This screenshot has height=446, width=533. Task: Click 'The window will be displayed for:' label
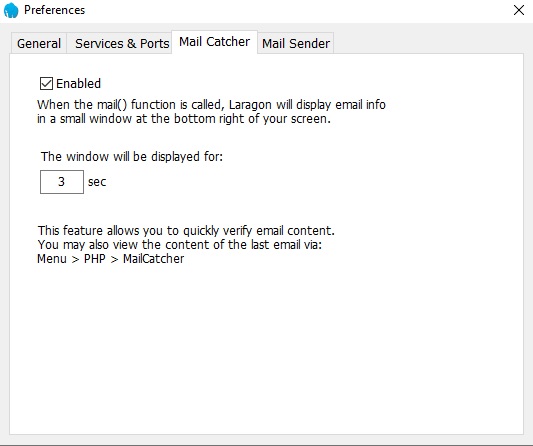(x=132, y=157)
